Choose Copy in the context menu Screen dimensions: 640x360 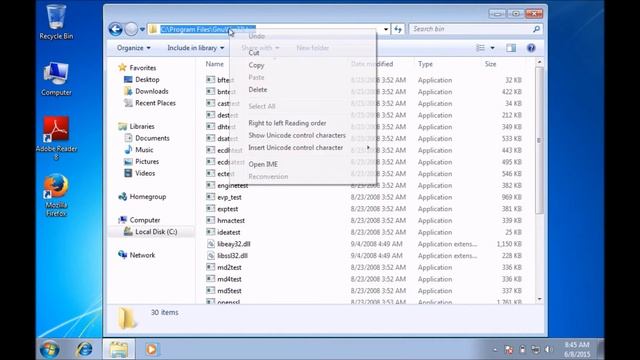pos(256,65)
